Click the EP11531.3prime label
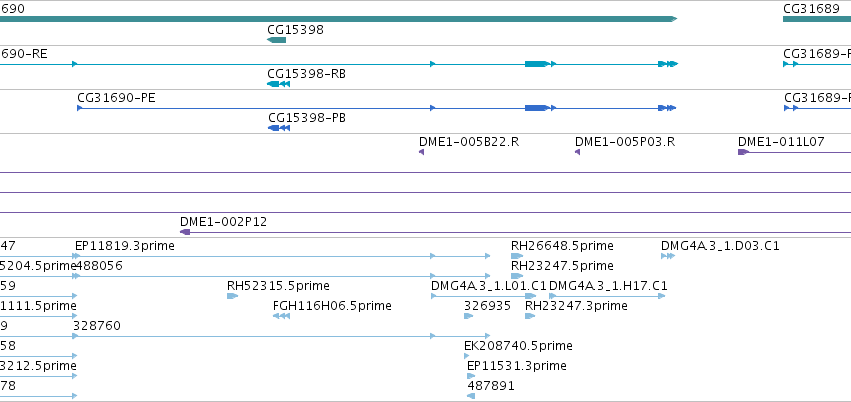 [517, 366]
